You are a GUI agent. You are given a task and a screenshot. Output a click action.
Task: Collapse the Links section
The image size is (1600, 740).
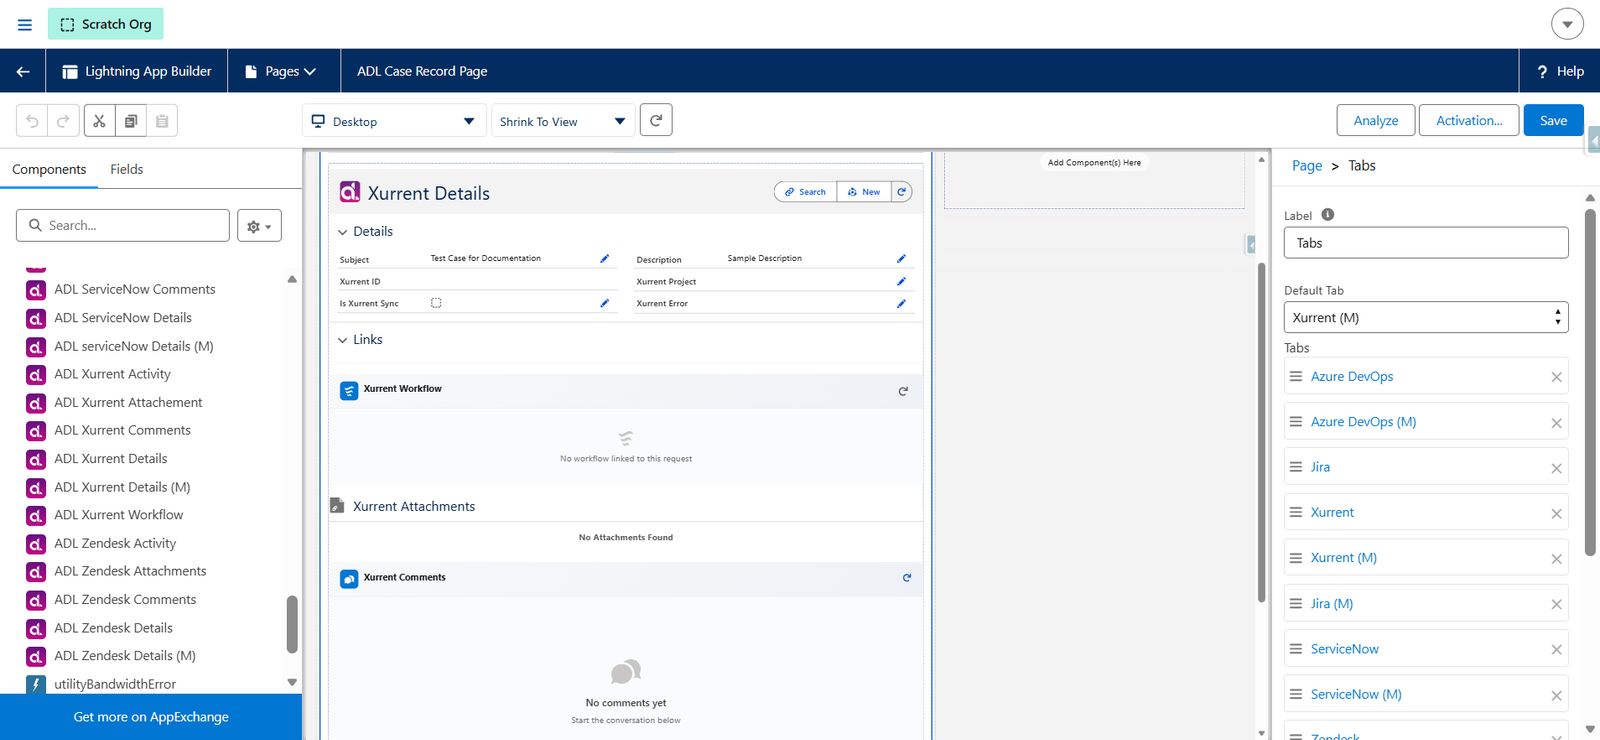pyautogui.click(x=342, y=340)
